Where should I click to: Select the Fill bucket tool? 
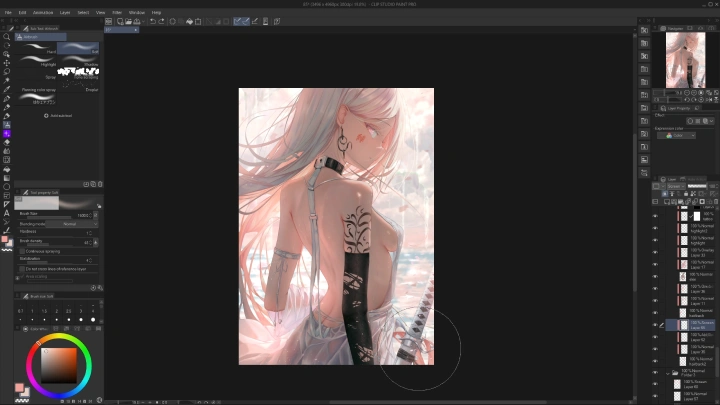6,169
